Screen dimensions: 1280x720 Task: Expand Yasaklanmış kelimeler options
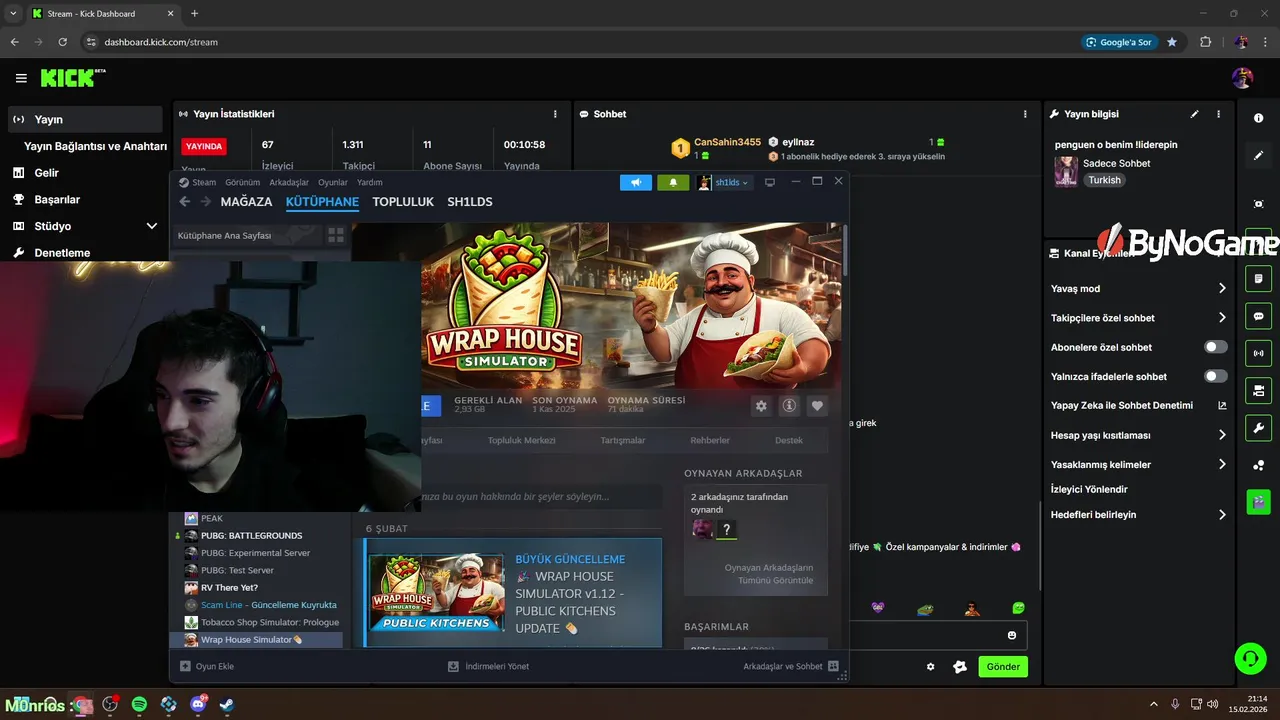[1221, 464]
